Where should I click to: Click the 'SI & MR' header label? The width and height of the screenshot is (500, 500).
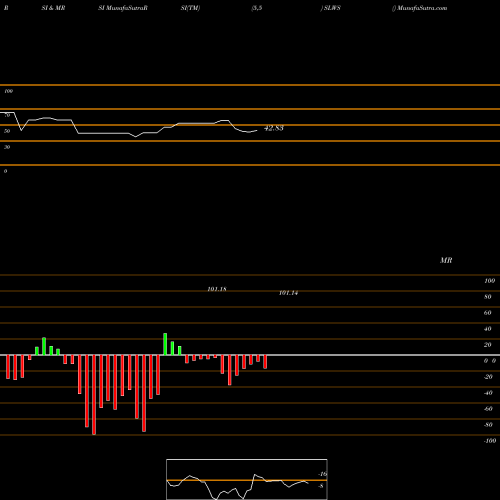click(53, 8)
